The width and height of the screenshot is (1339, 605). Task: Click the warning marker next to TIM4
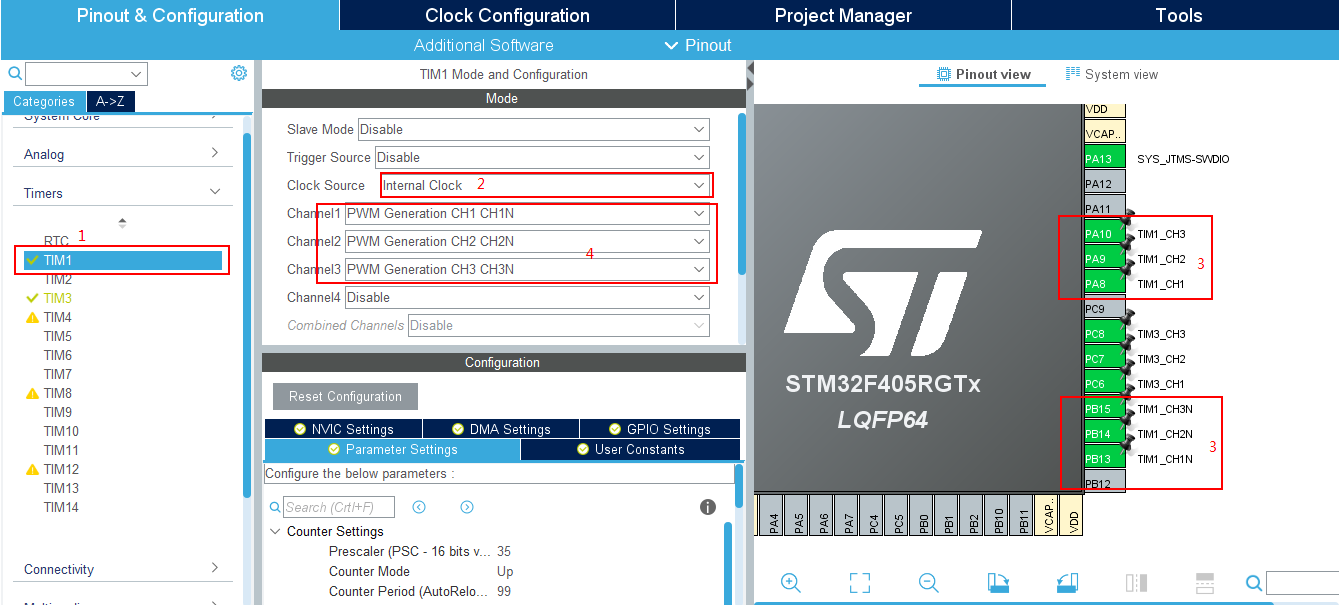point(34,317)
